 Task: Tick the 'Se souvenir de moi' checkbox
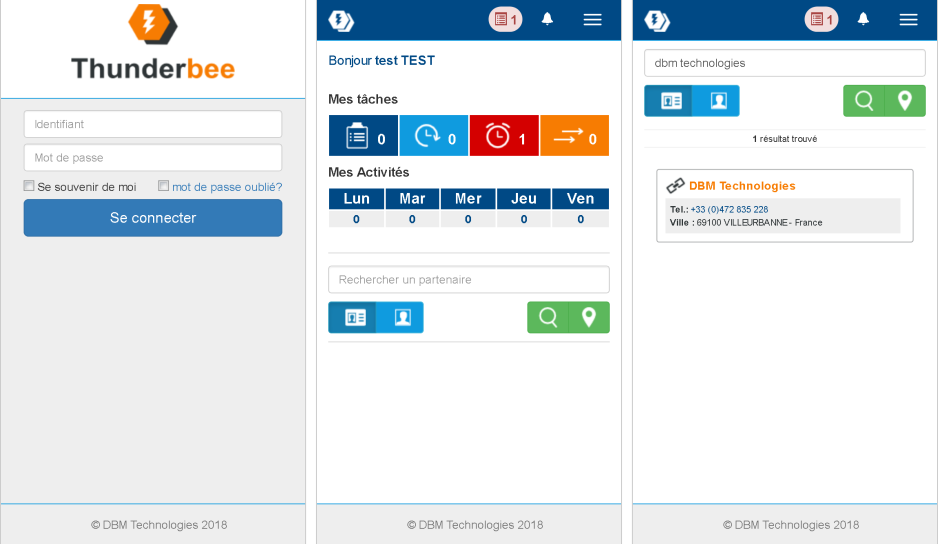29,186
